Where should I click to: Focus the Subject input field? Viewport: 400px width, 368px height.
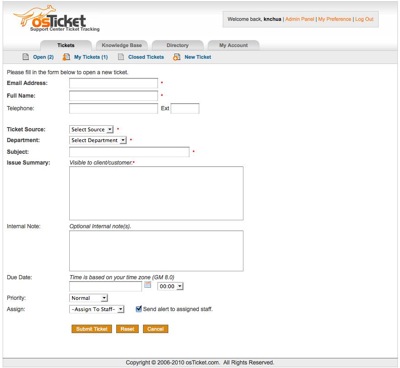coord(129,152)
